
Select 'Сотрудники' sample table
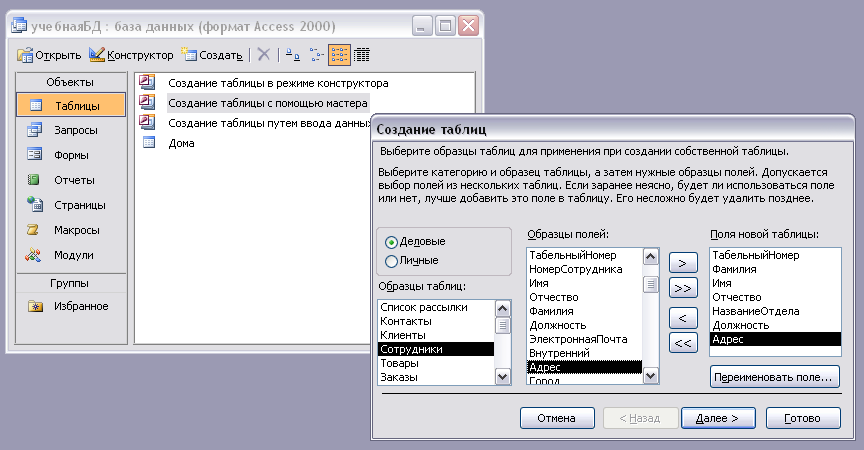coord(436,349)
